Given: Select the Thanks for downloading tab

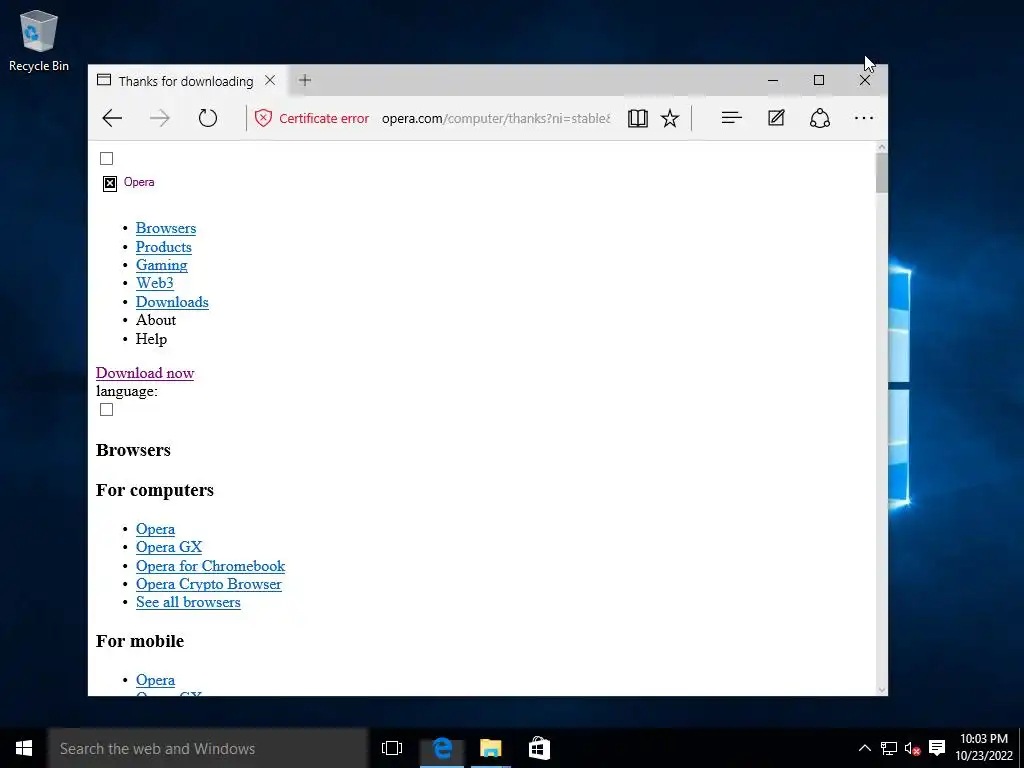Looking at the screenshot, I should (186, 81).
